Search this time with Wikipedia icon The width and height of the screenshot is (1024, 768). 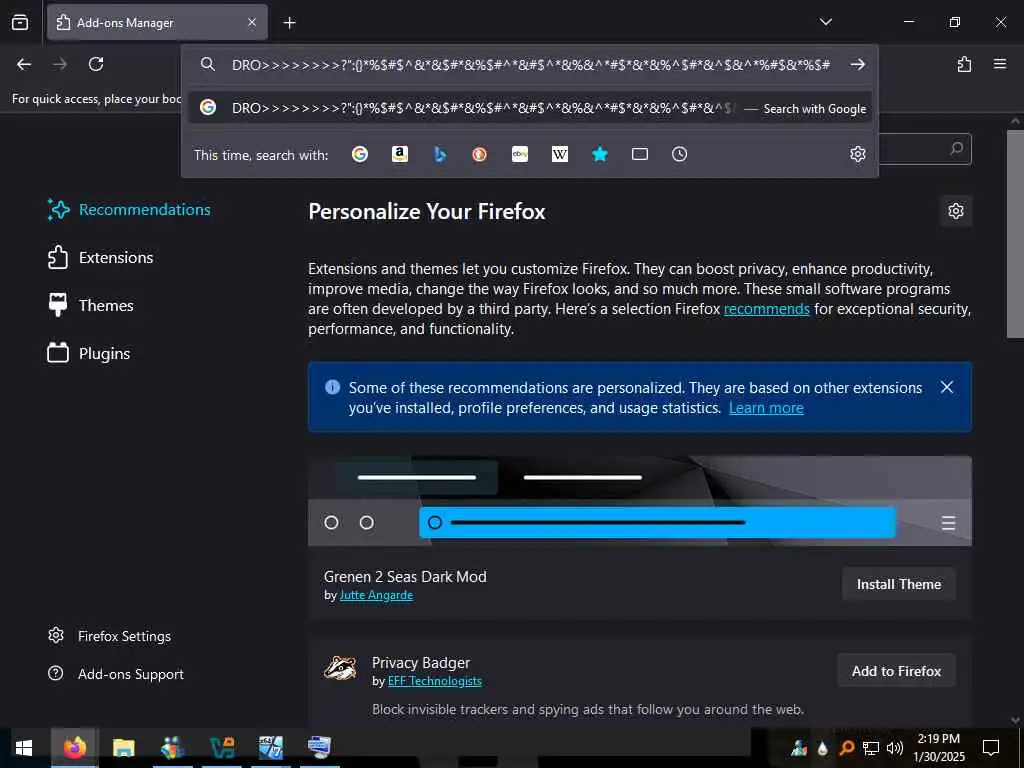pos(560,154)
